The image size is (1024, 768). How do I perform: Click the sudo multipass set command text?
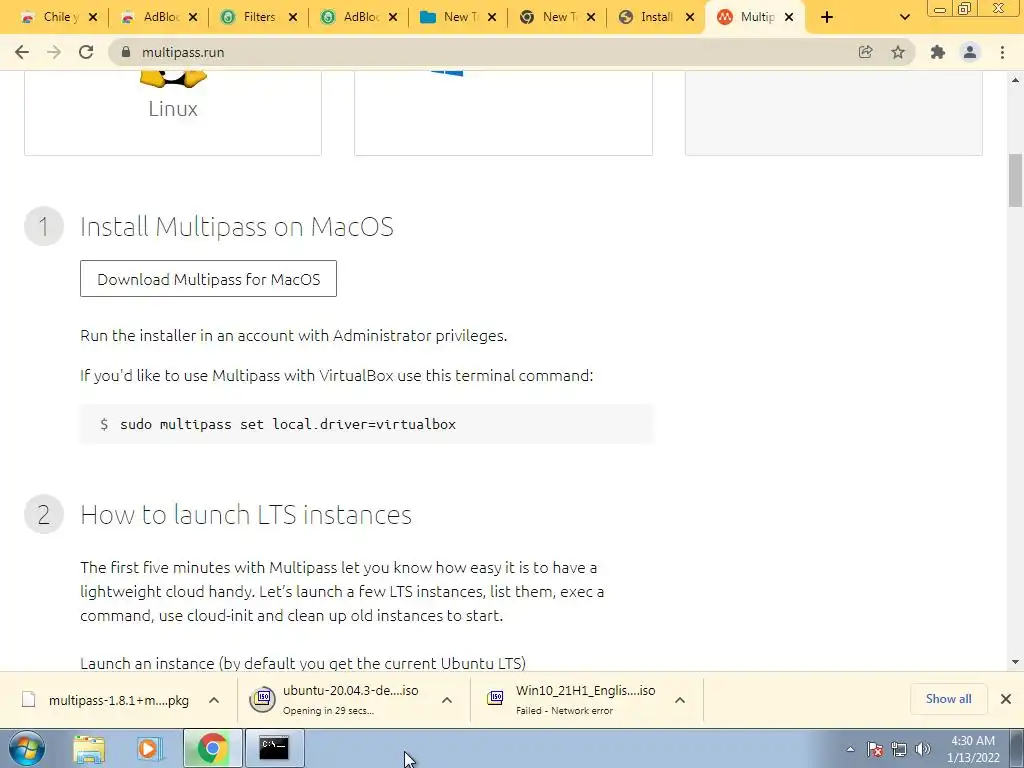[287, 424]
